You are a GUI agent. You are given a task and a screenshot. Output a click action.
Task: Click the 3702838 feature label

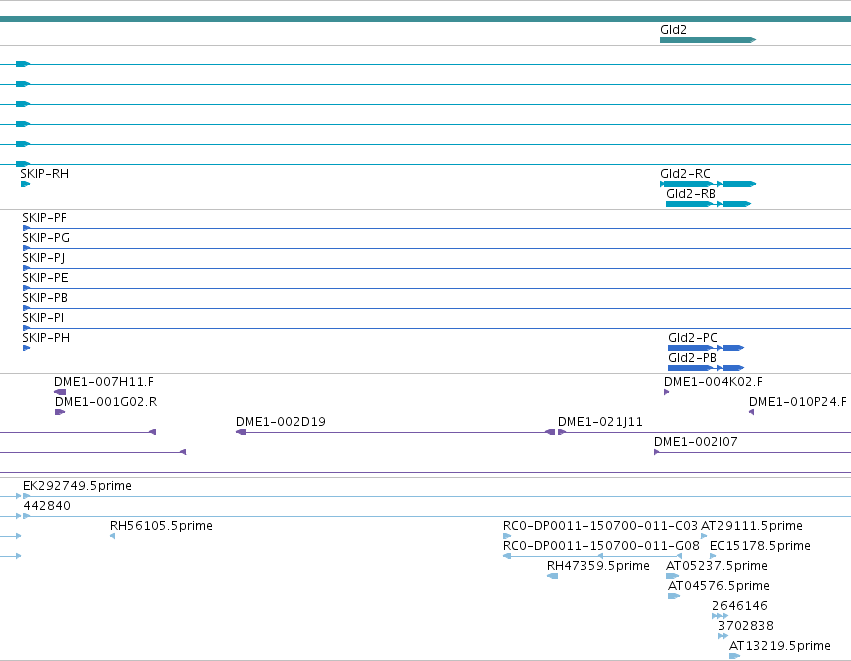[x=746, y=626]
